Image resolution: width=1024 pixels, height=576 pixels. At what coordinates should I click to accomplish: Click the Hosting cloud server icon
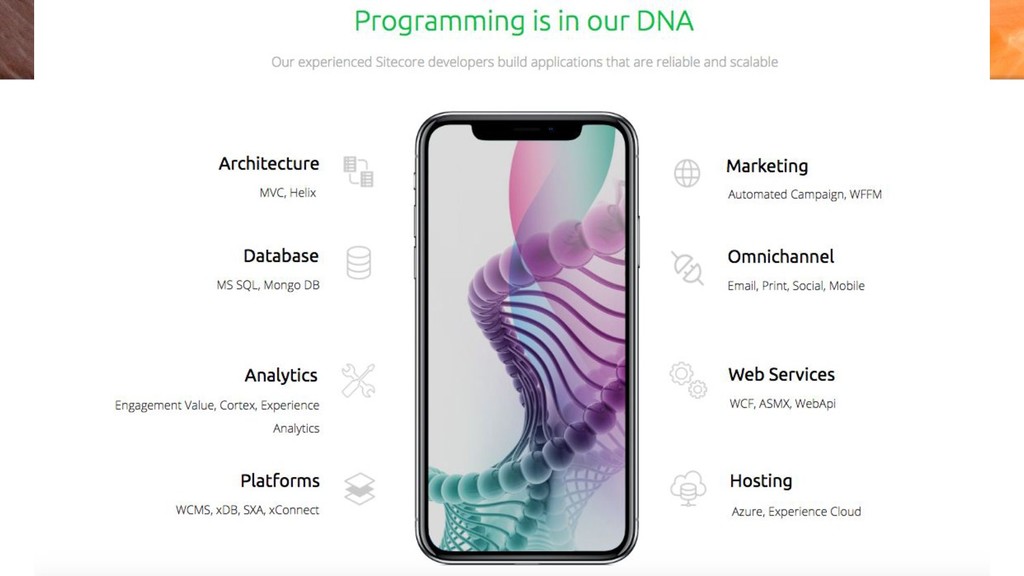click(x=688, y=488)
